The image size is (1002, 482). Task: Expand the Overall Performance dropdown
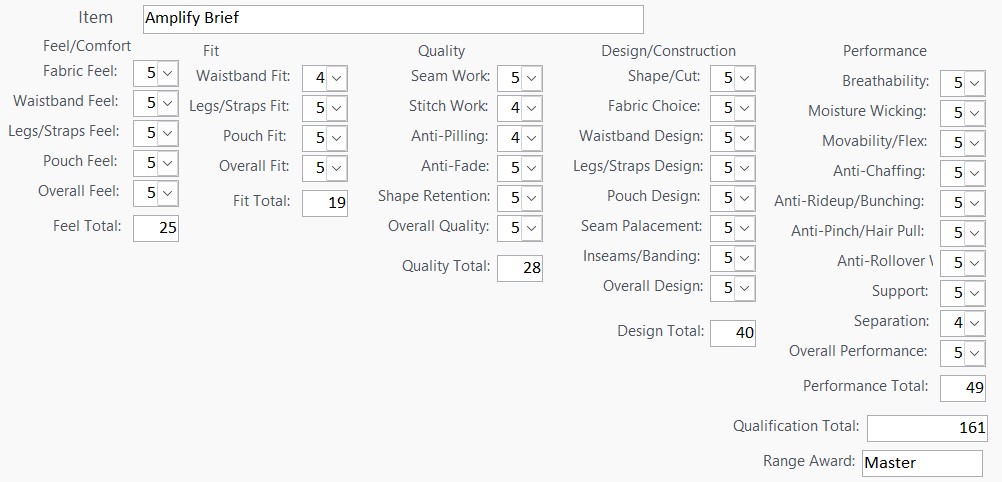(x=975, y=353)
